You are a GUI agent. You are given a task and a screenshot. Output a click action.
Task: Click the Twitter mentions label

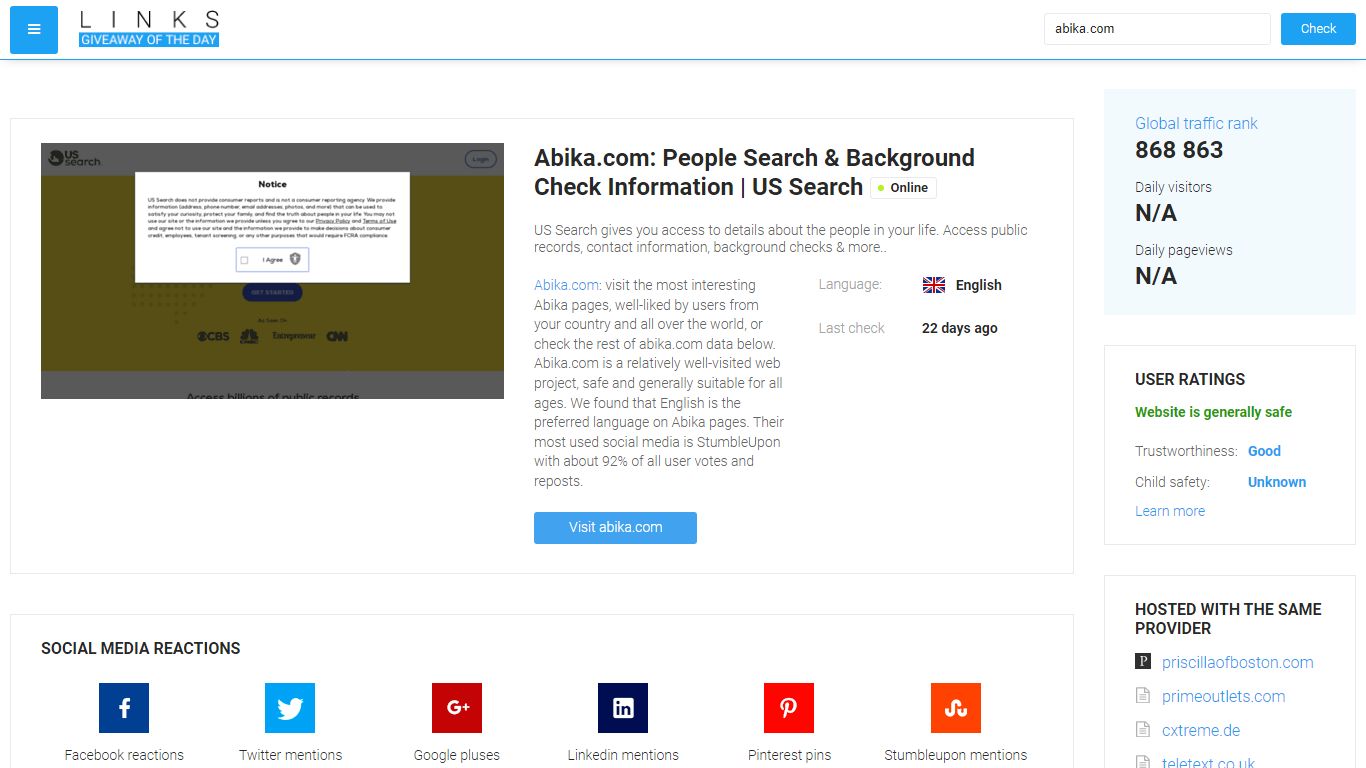[x=290, y=755]
